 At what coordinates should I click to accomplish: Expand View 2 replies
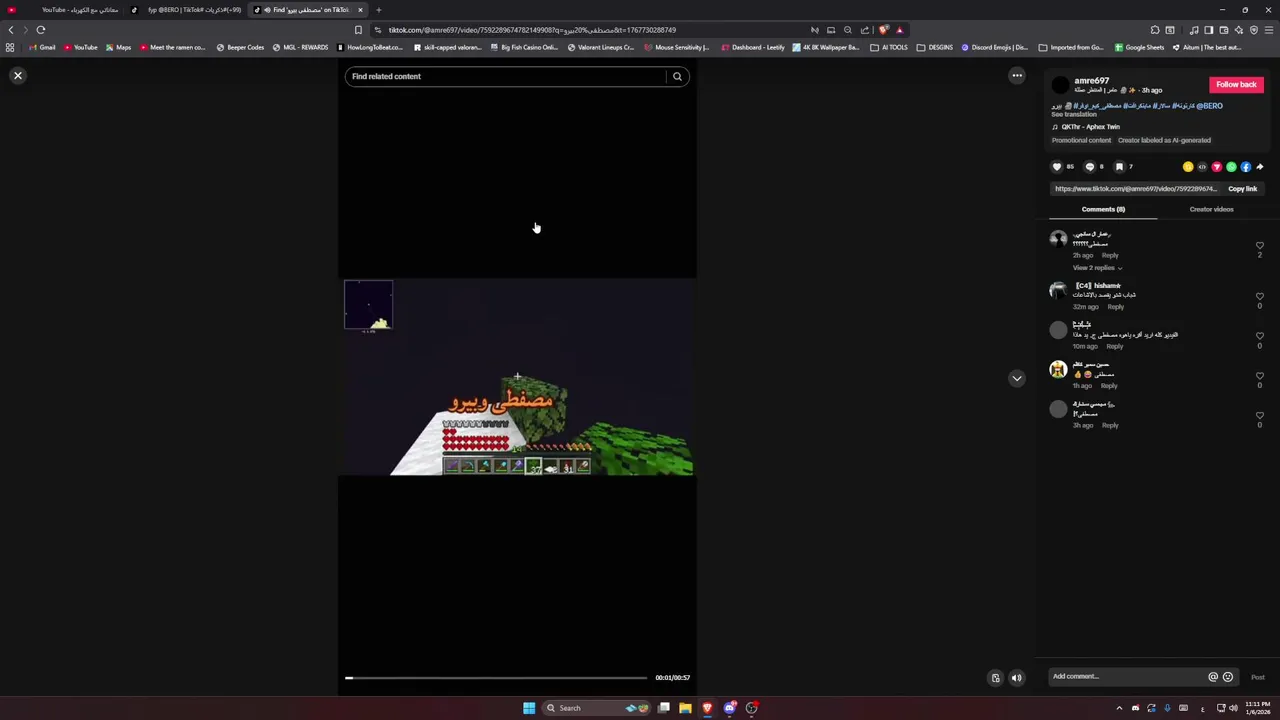click(1097, 268)
